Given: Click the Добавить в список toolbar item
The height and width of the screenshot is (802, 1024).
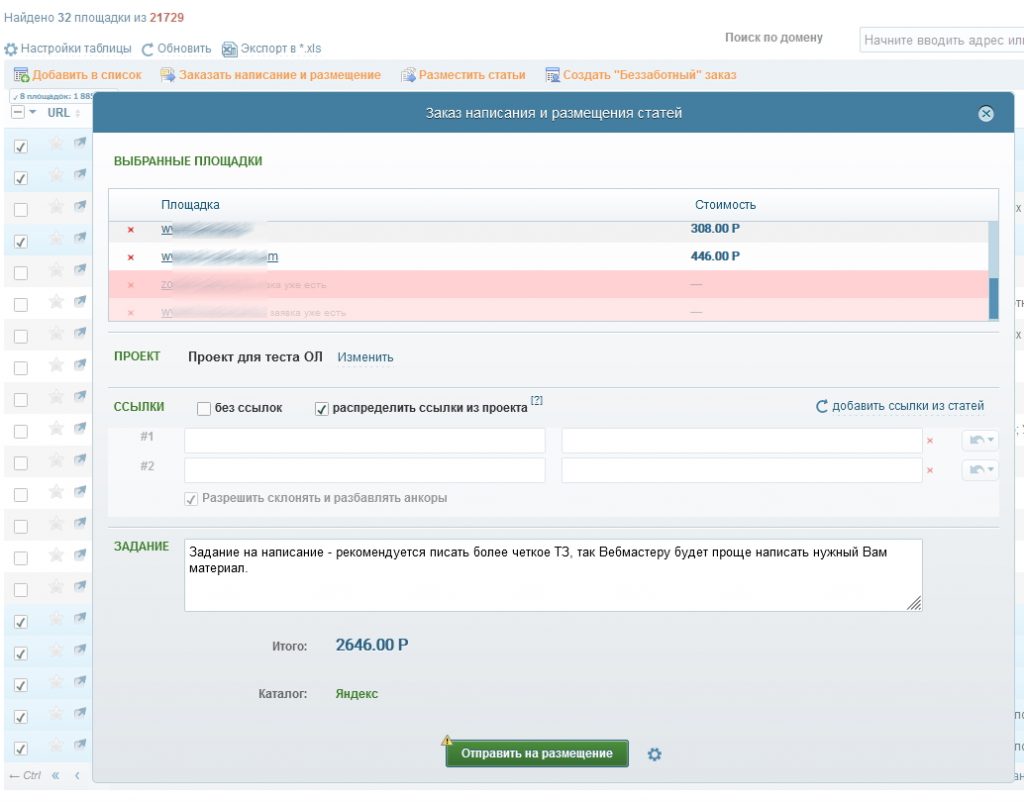Looking at the screenshot, I should pos(78,75).
